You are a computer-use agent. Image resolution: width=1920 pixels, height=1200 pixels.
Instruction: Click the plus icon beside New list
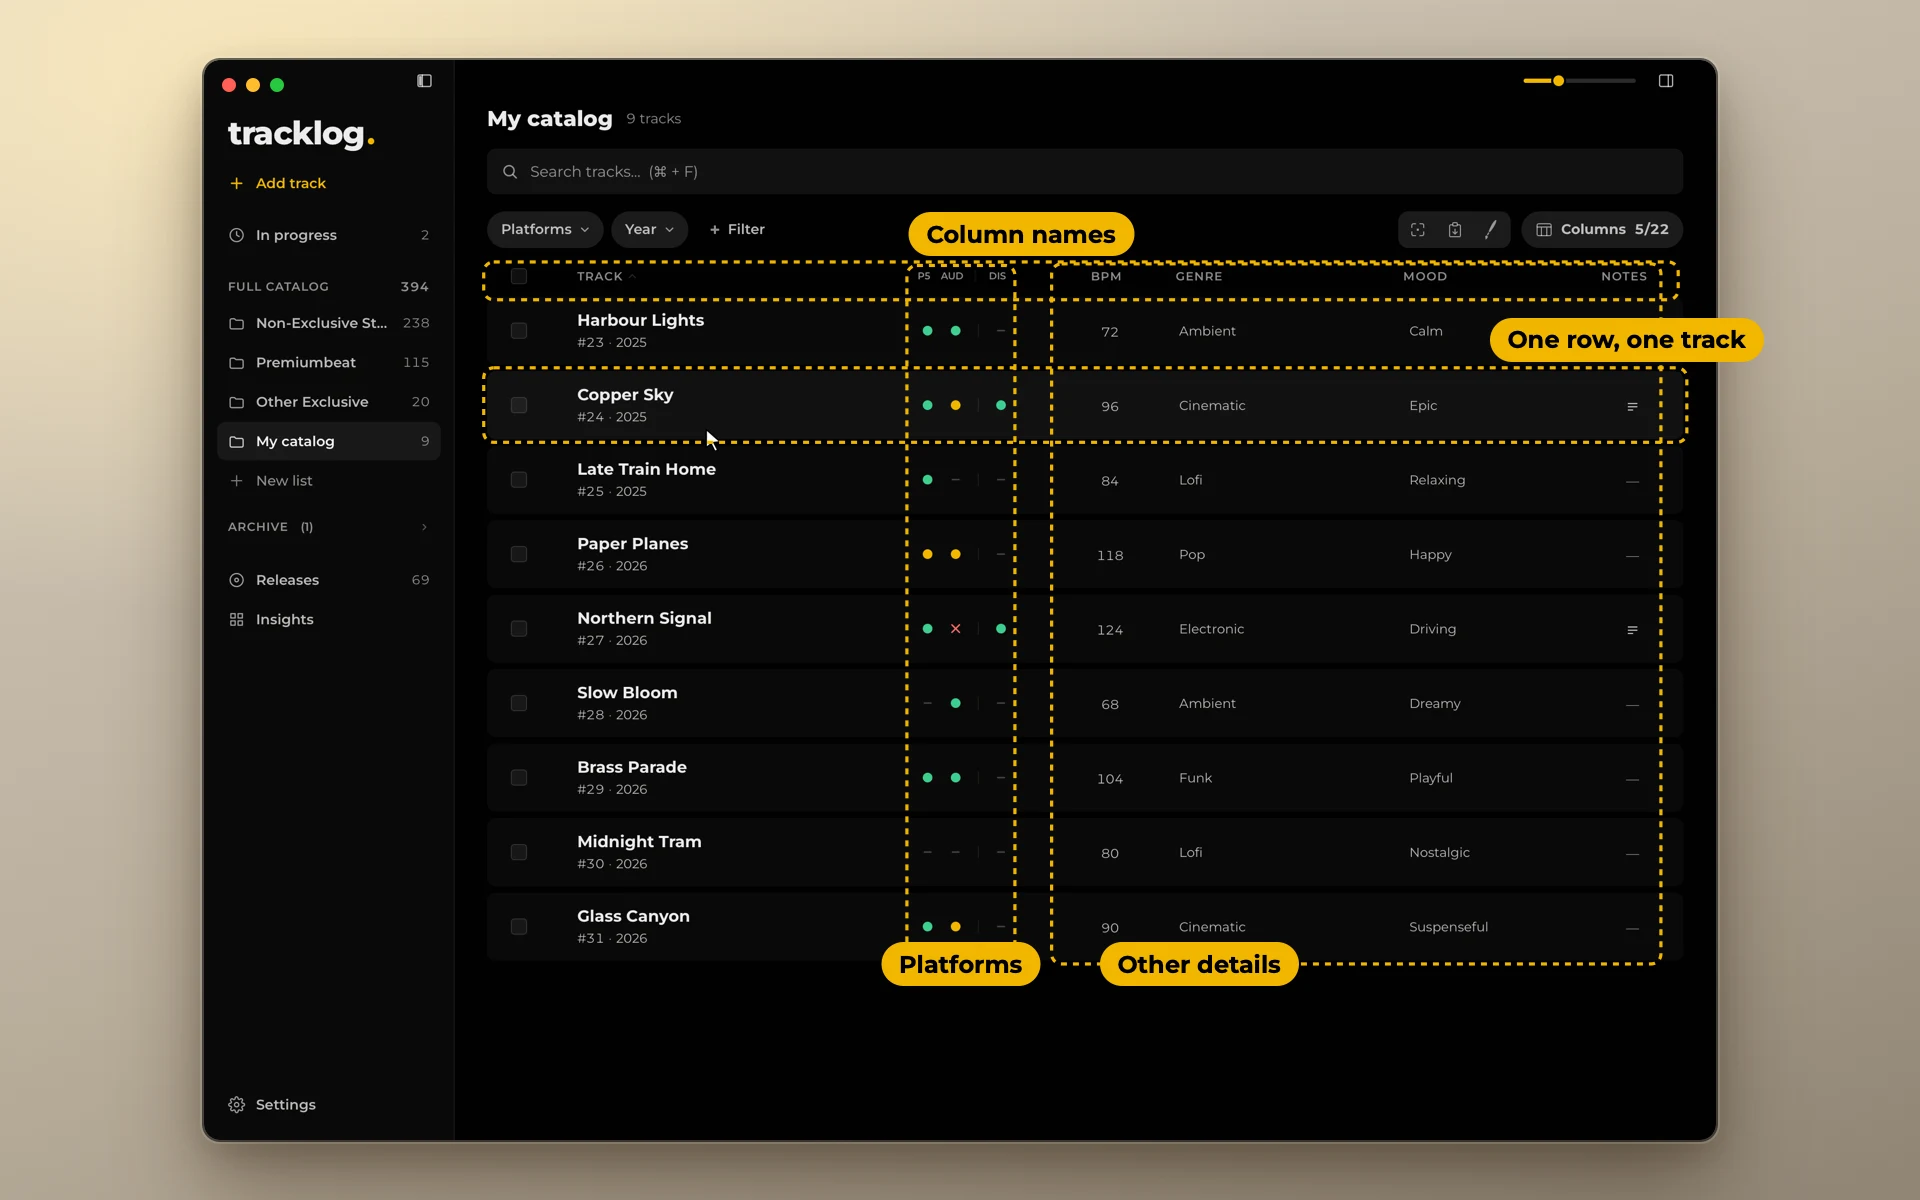[237, 481]
